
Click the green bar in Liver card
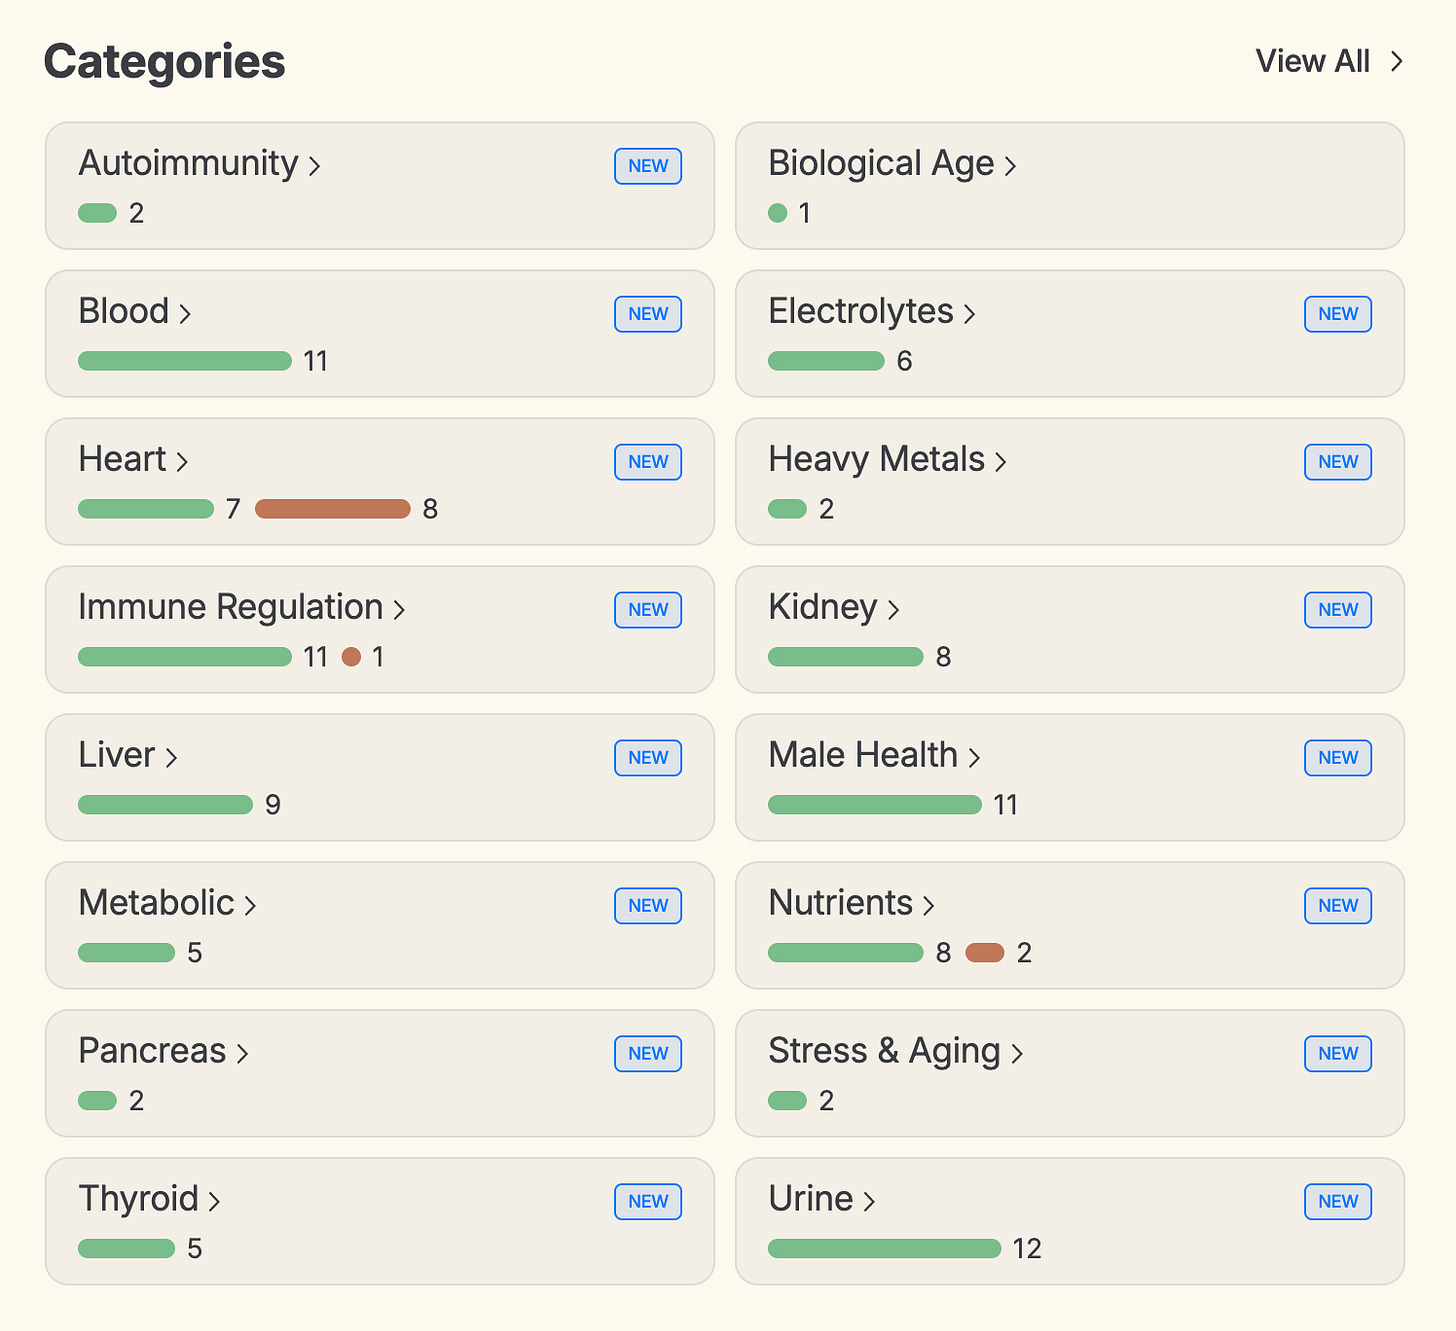(165, 805)
